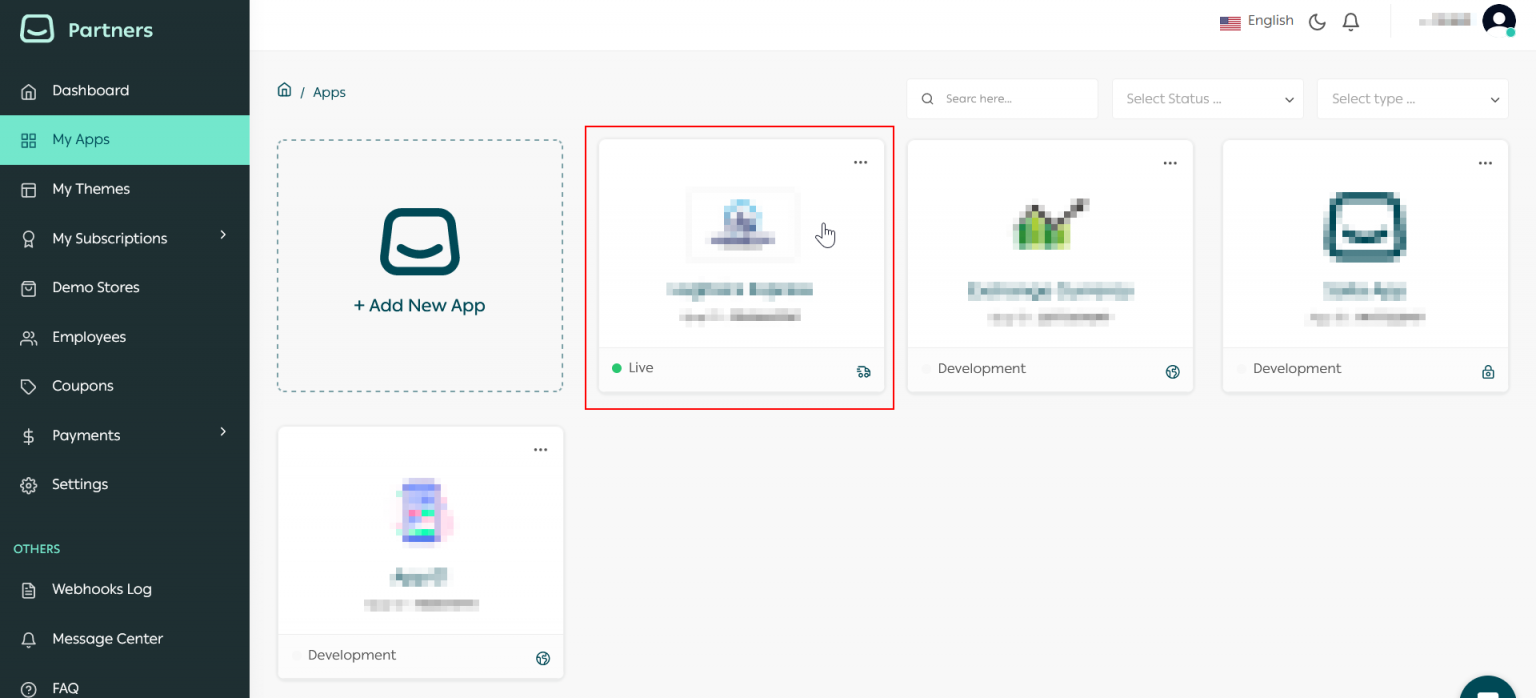Open the FAQ page
Viewport: 1536px width, 698px height.
[x=65, y=687]
